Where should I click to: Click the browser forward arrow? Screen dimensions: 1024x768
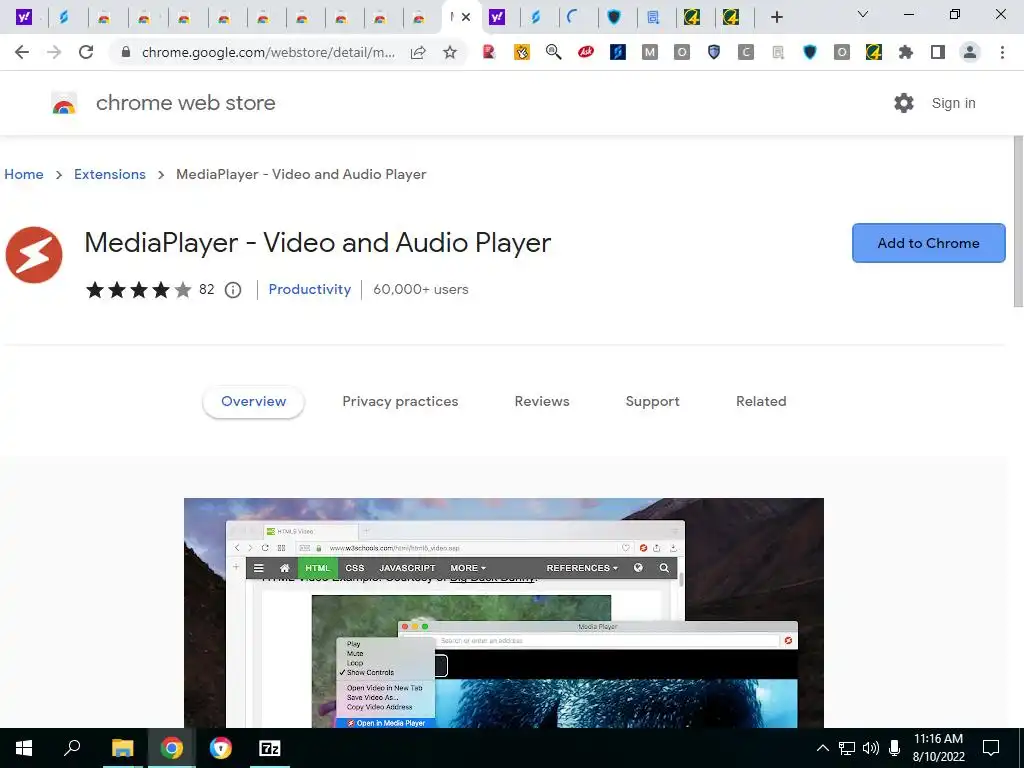(54, 52)
